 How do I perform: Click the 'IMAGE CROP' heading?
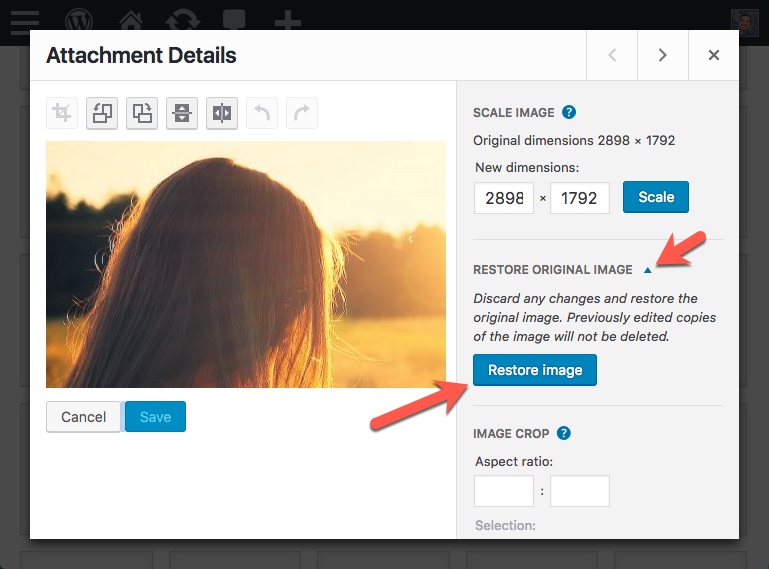[511, 434]
